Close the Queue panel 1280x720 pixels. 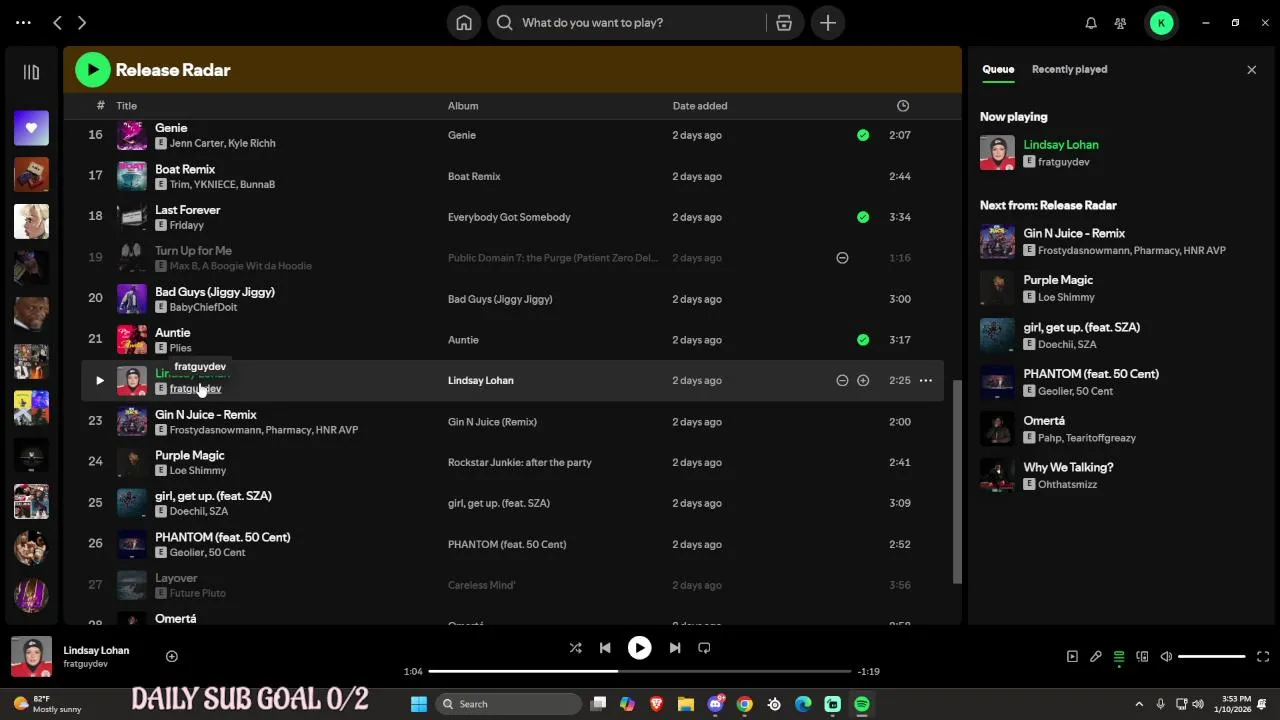1251,70
